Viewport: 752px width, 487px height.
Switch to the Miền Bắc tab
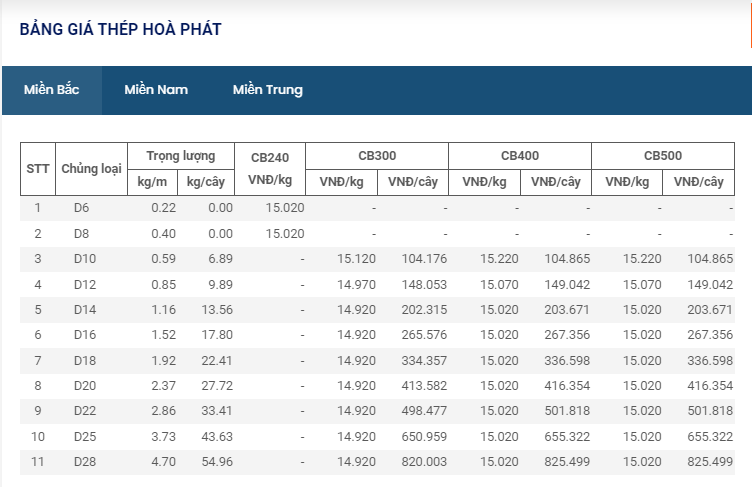coord(52,90)
